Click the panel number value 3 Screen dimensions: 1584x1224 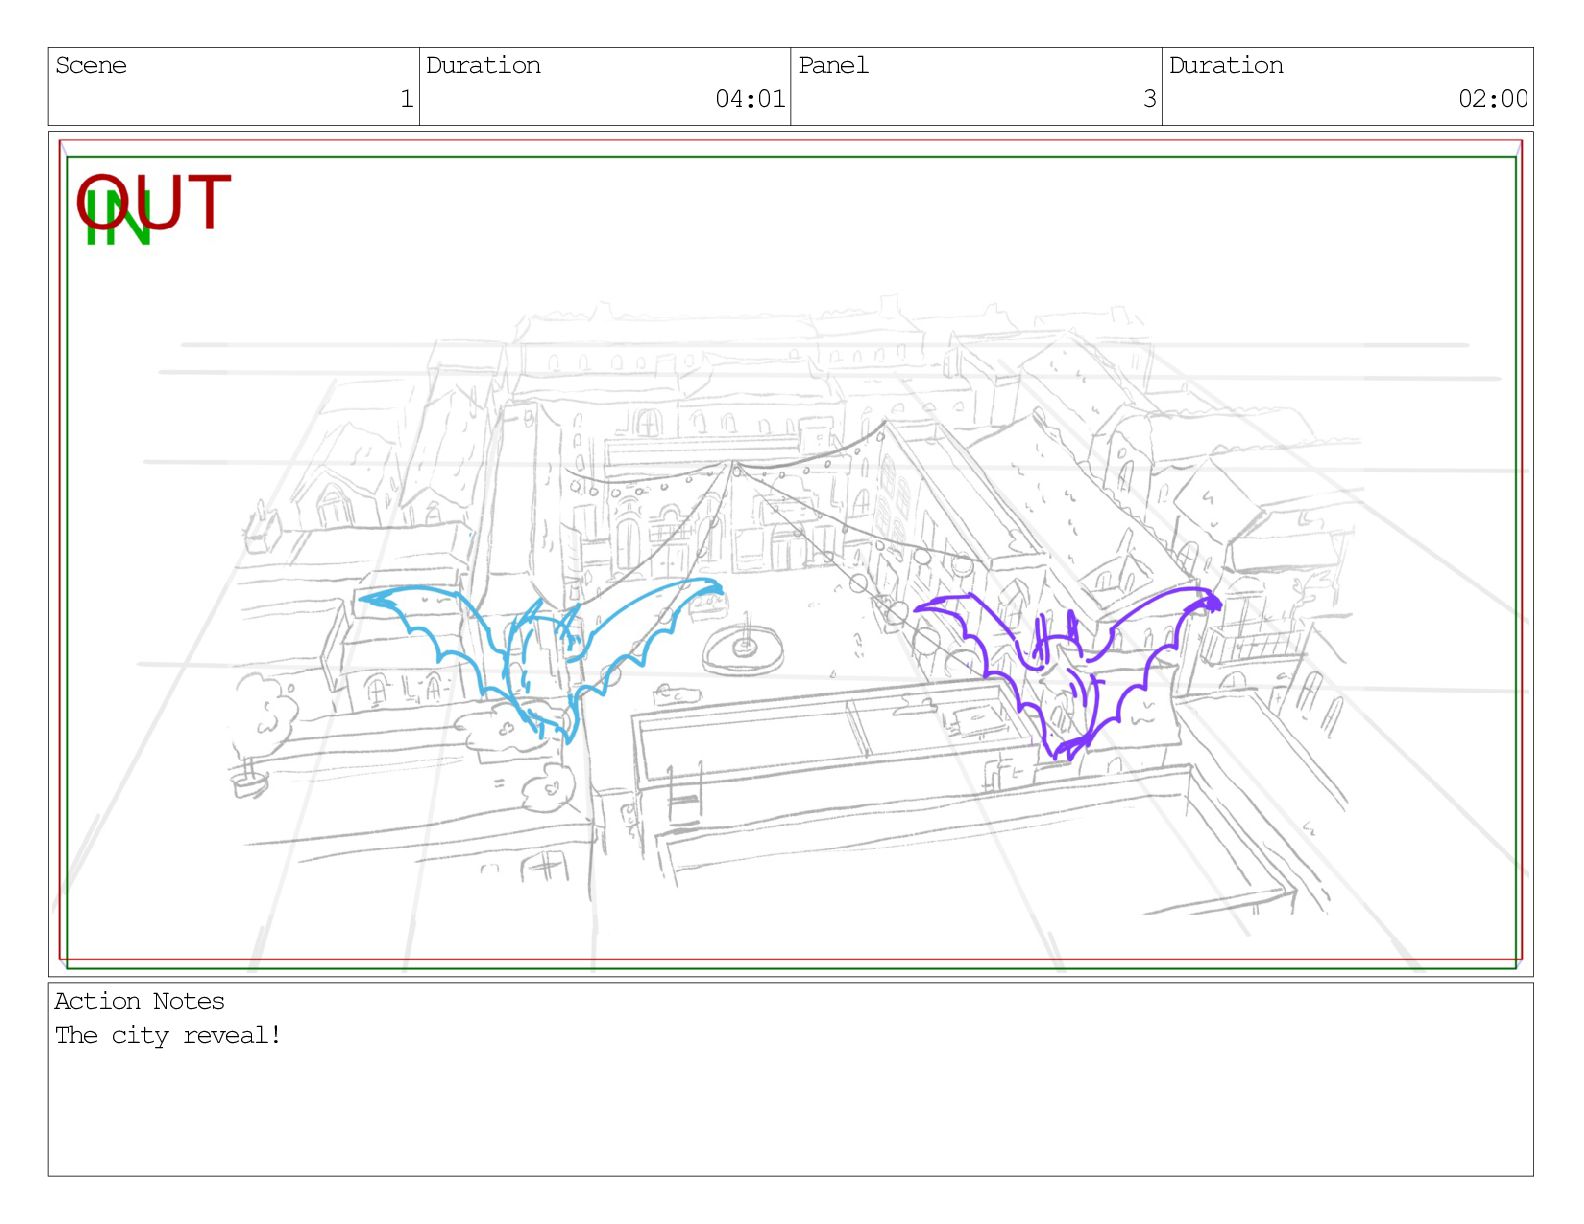click(1150, 99)
